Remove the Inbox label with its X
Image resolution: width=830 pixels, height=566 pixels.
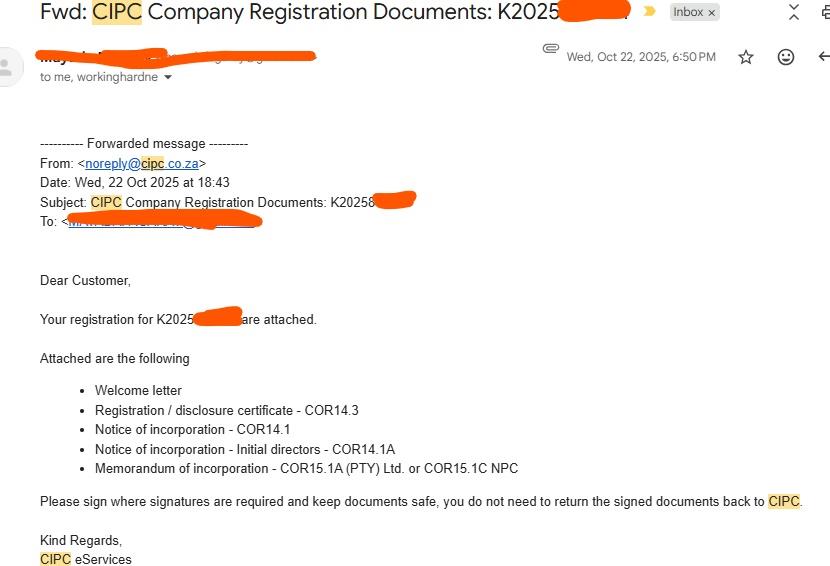point(712,13)
